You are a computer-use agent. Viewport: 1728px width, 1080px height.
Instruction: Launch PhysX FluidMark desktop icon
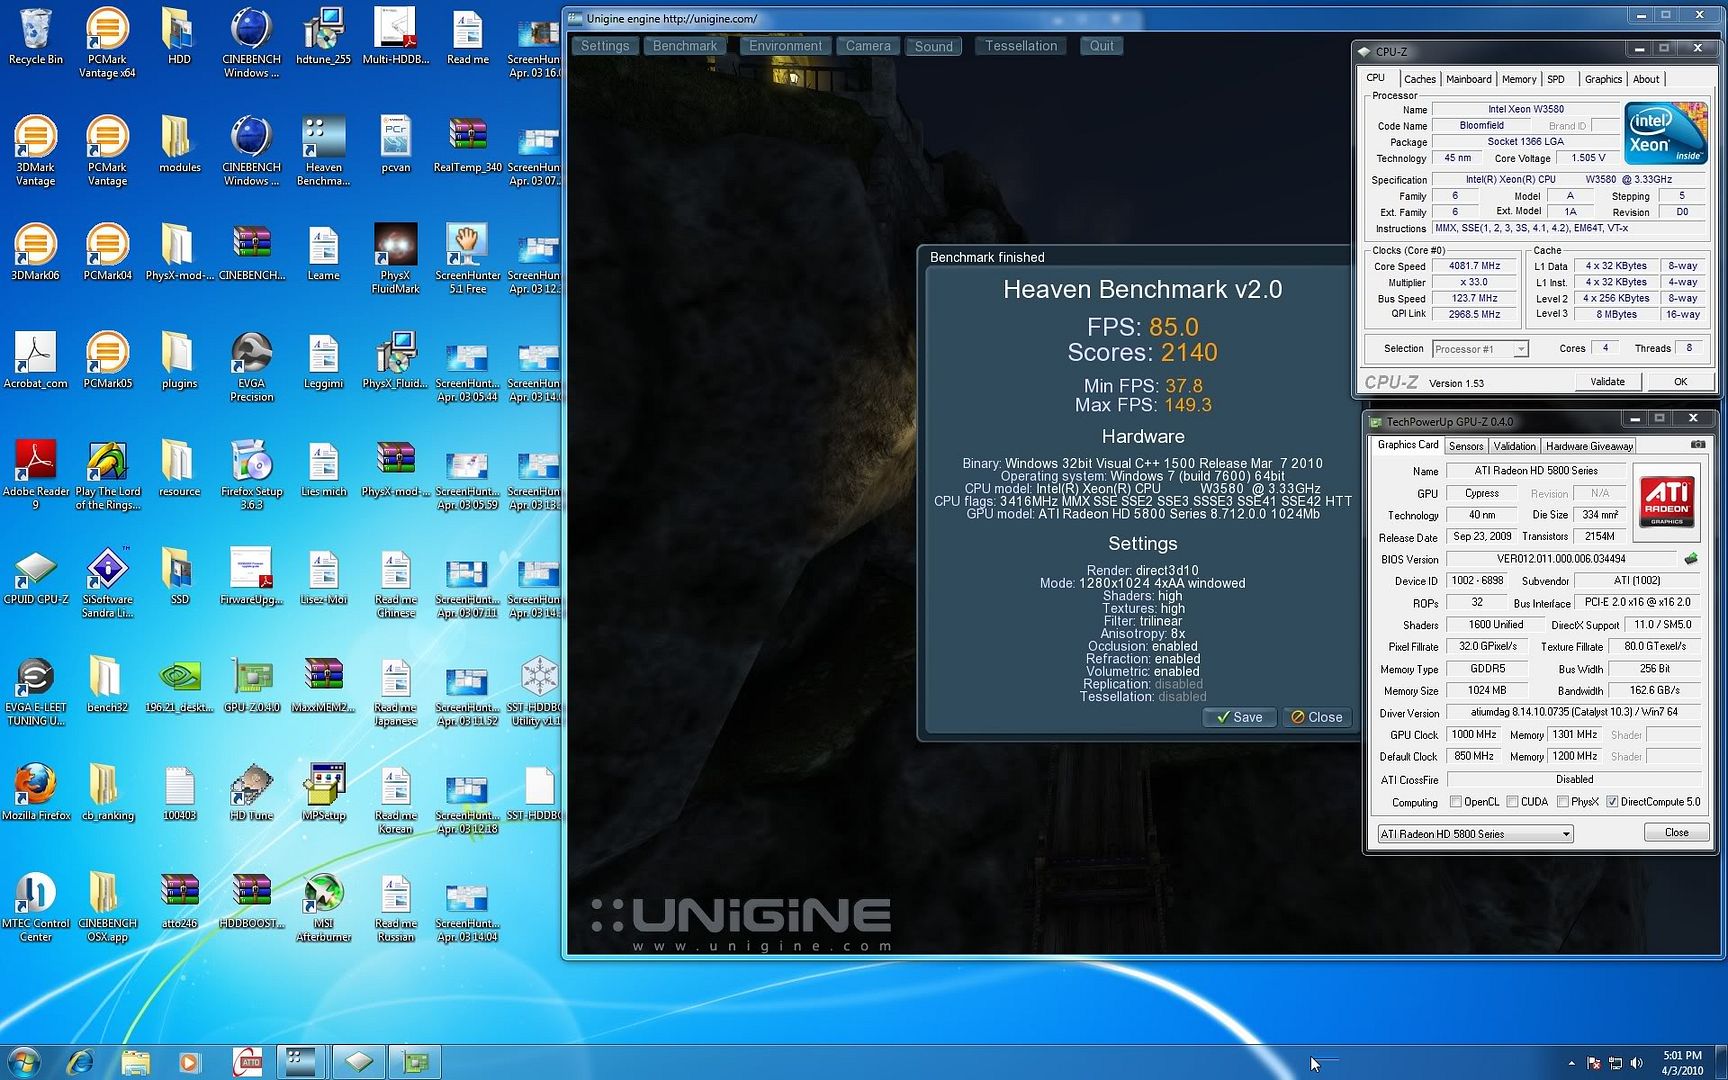pyautogui.click(x=395, y=260)
